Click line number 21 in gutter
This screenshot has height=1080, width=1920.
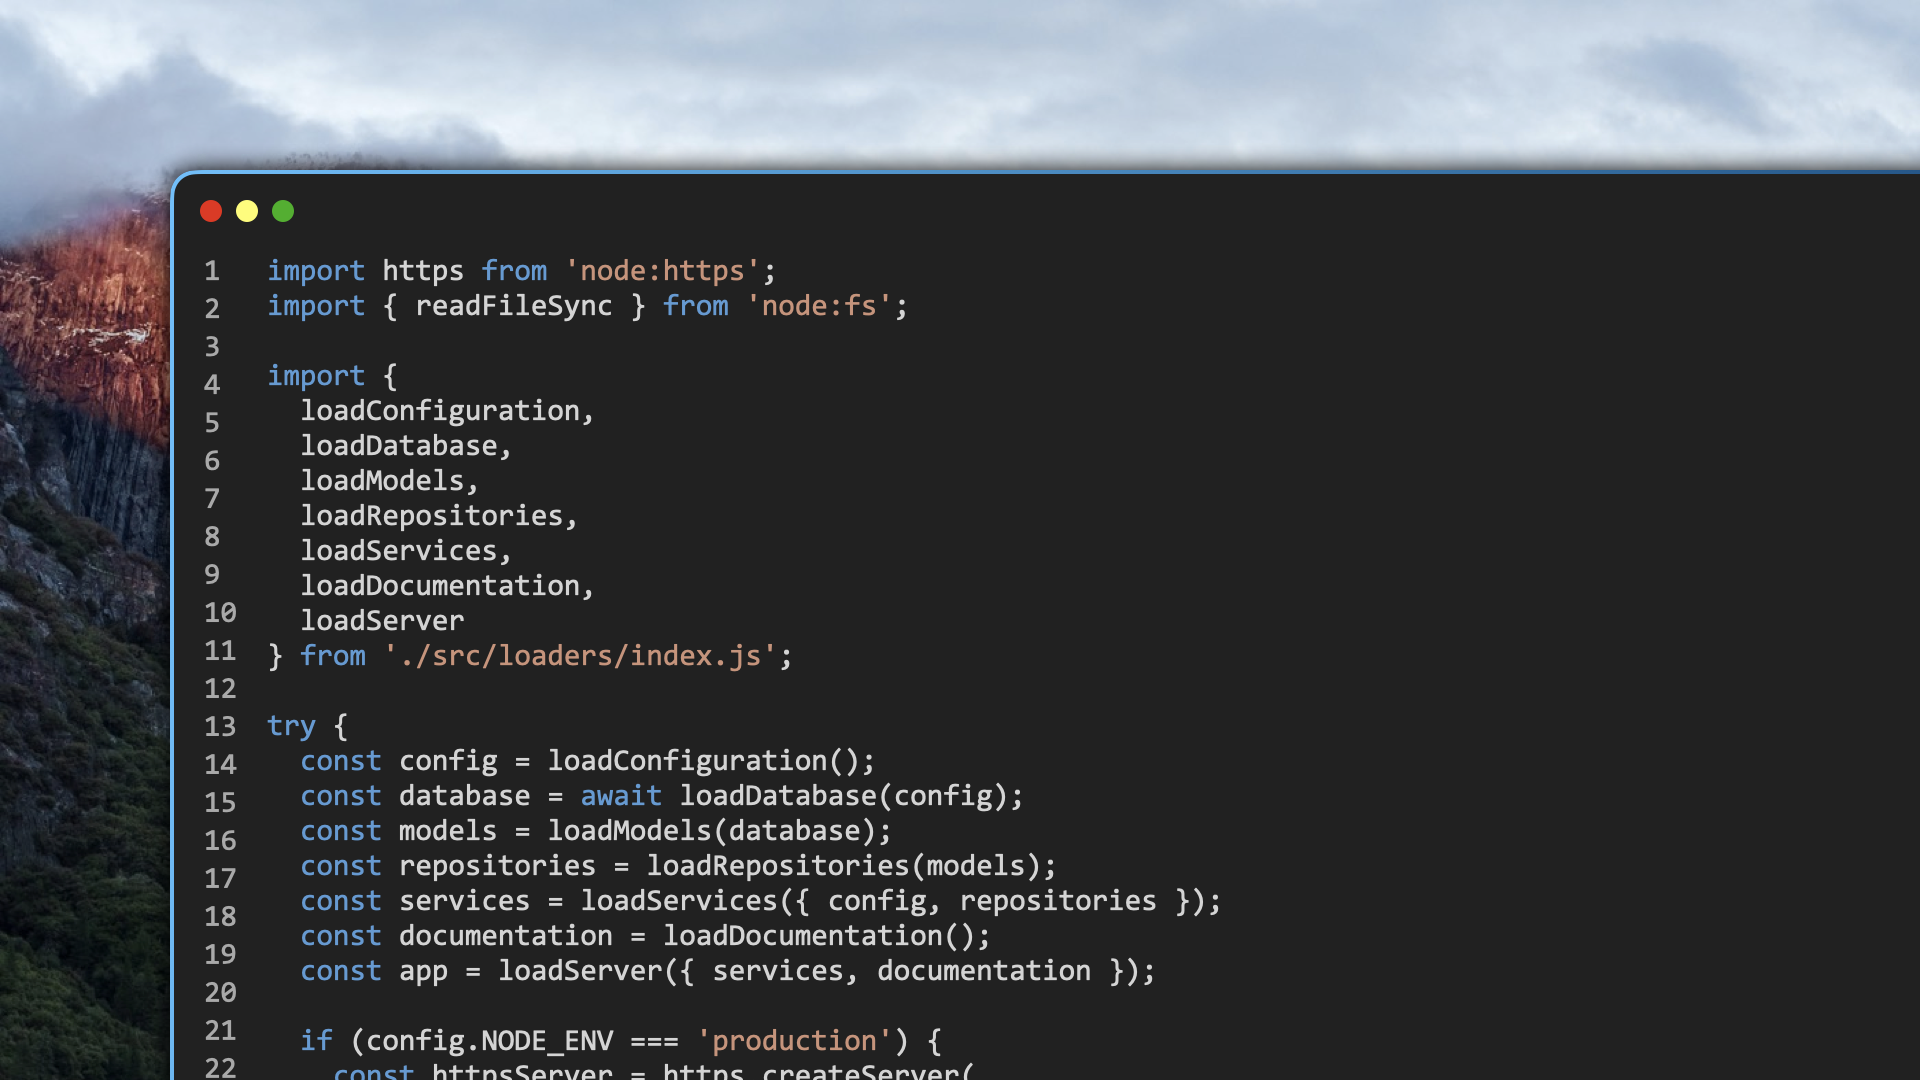point(220,1031)
